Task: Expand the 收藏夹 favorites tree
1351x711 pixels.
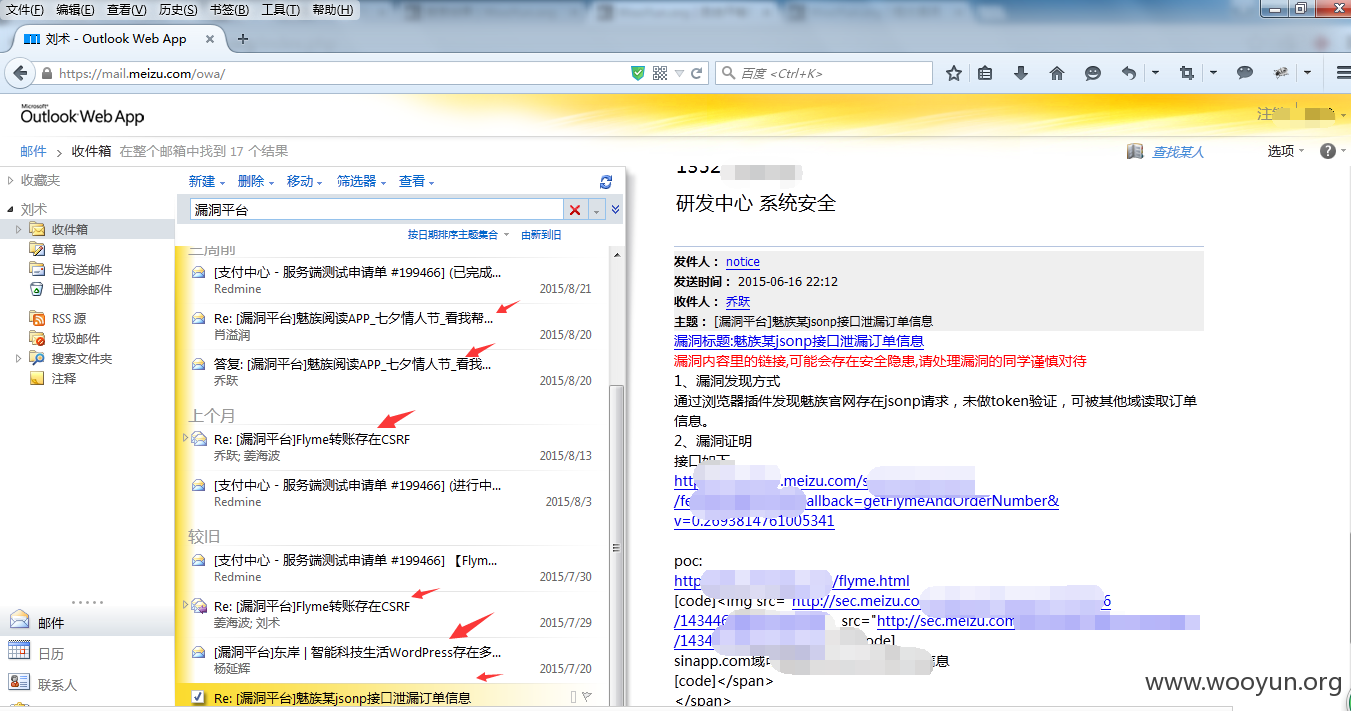Action: pyautogui.click(x=10, y=180)
